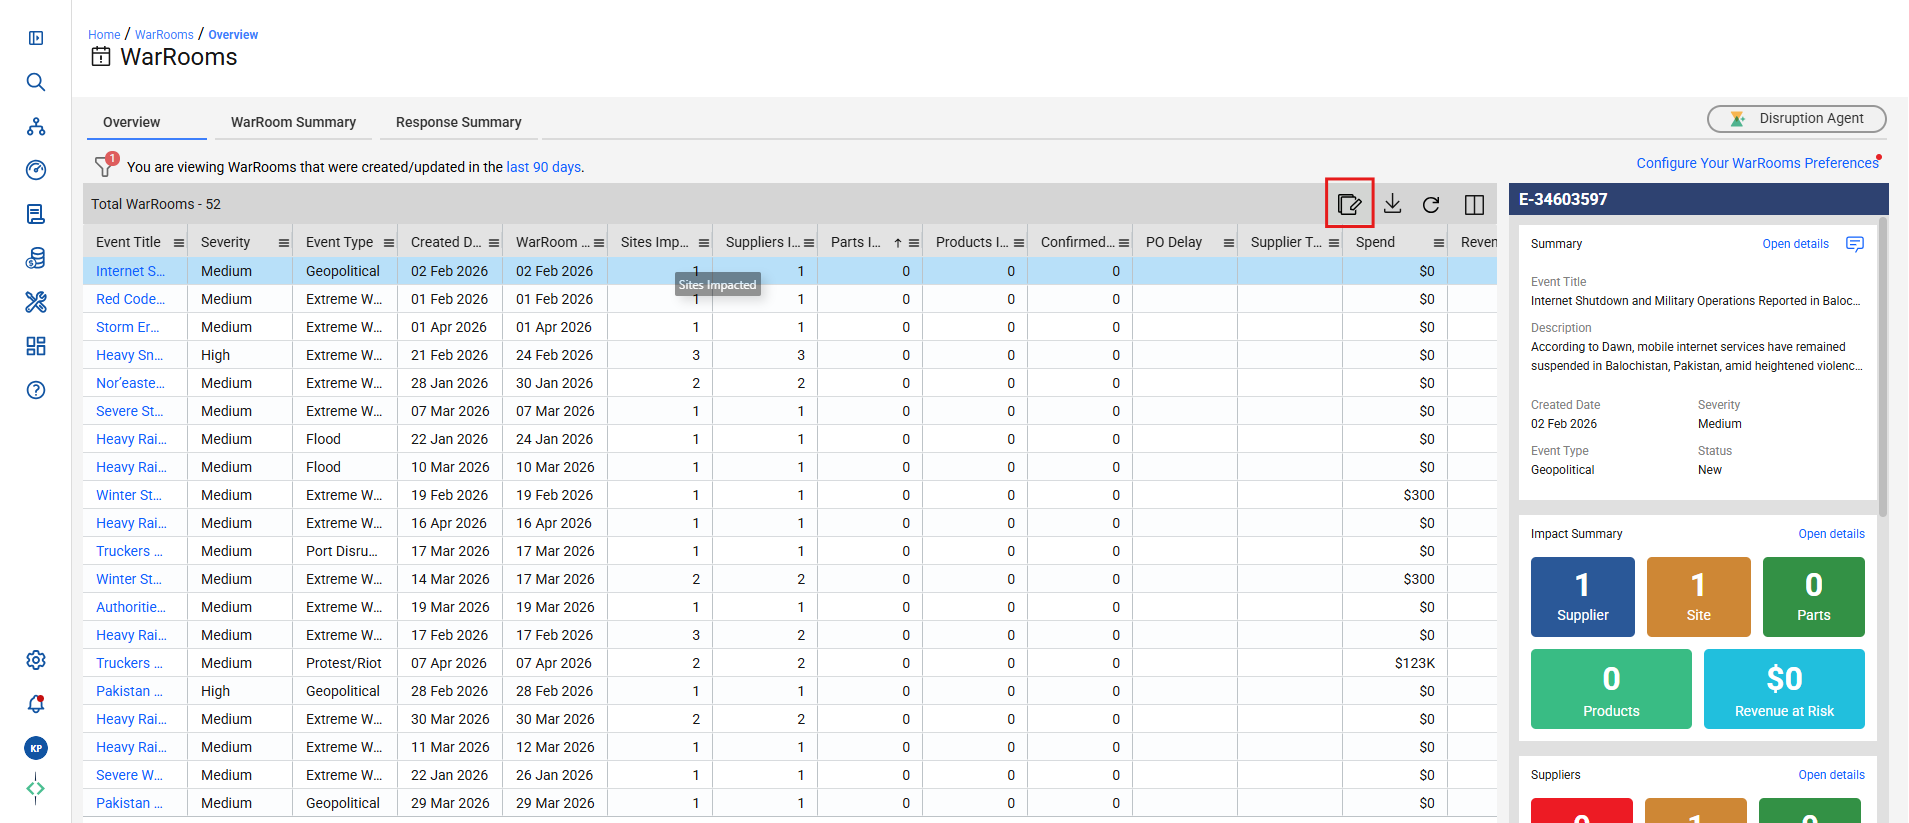The image size is (1909, 823).
Task: Open the filter funnel icon
Action: click(x=104, y=166)
